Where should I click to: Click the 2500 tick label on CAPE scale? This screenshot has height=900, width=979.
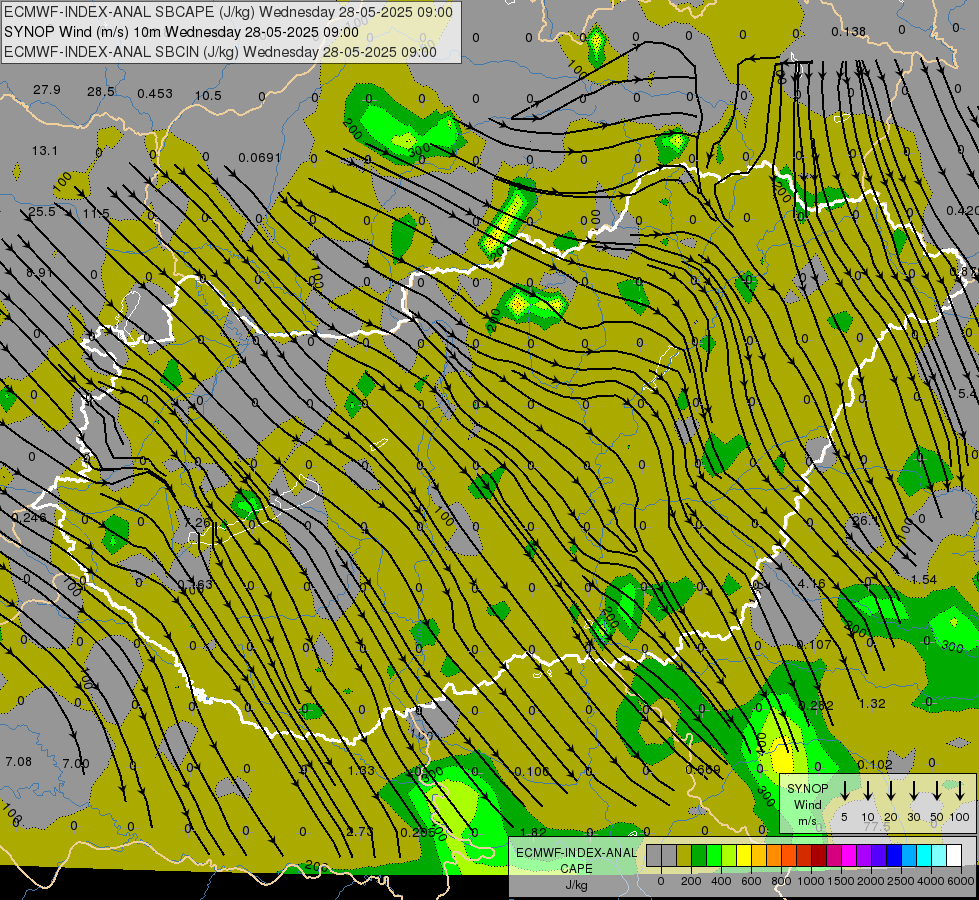click(901, 881)
